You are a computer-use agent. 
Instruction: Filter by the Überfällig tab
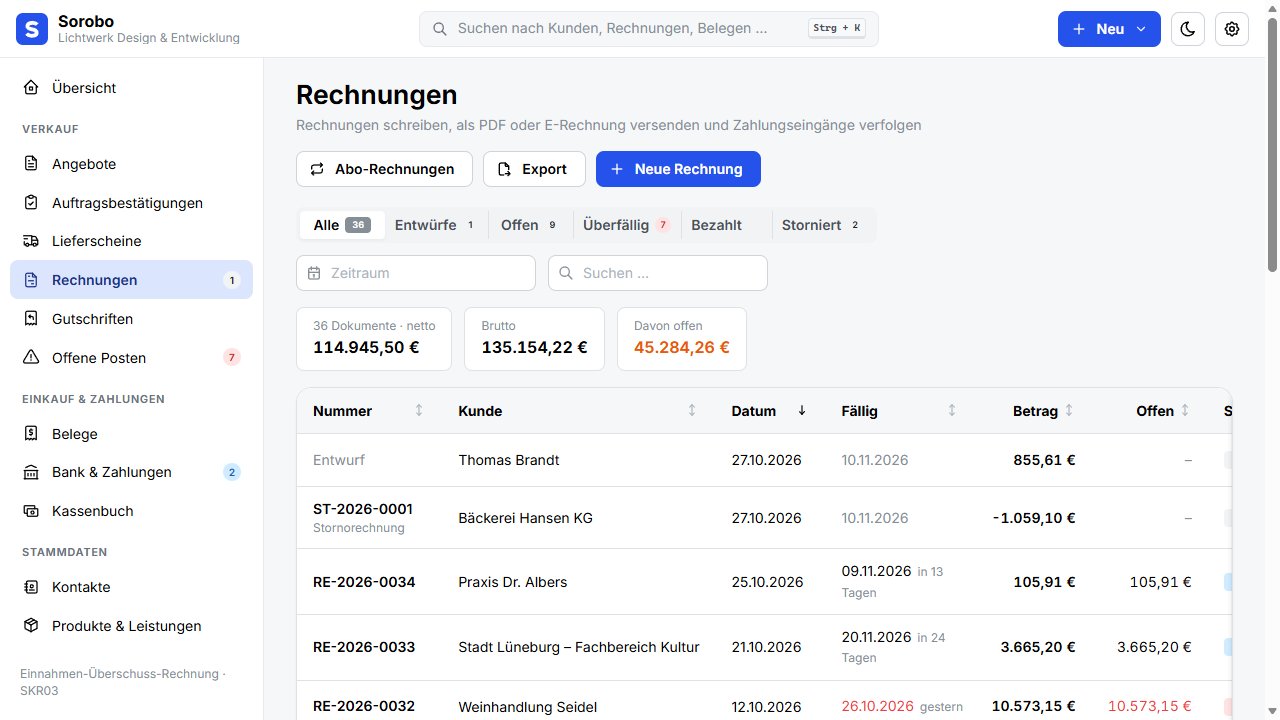627,225
